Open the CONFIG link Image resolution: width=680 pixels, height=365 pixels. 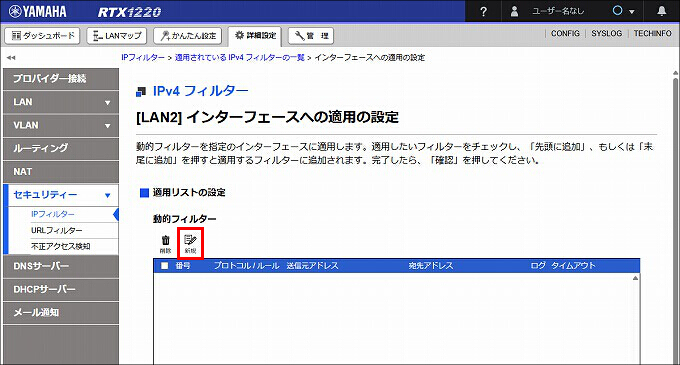point(565,33)
